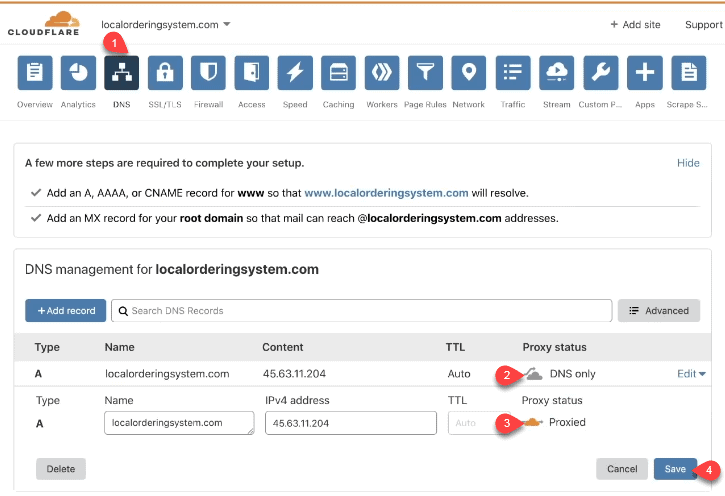725x496 pixels.
Task: Expand the Edit dropdown on A record
Action: pos(691,374)
